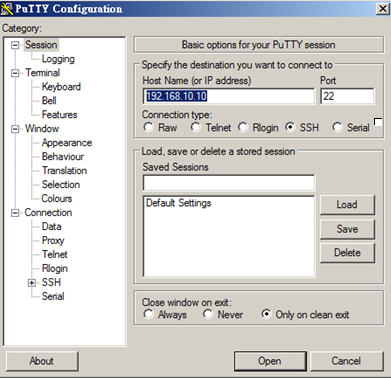Collapse the Connection category node
Image resolution: width=391 pixels, height=378 pixels.
tap(15, 213)
